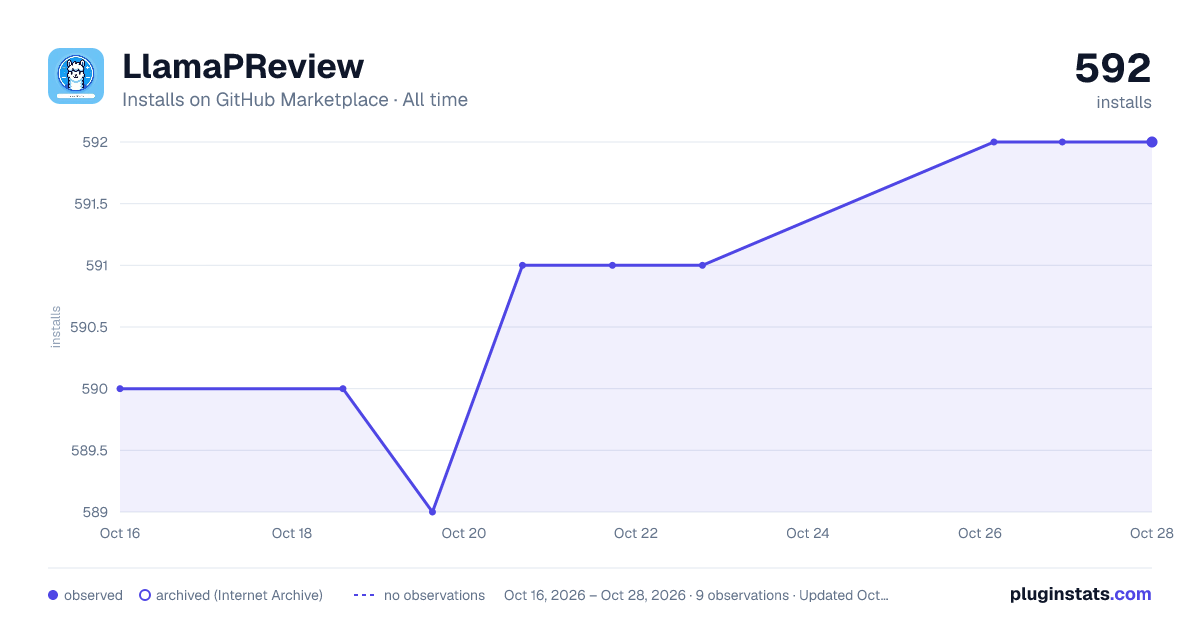The height and width of the screenshot is (630, 1200).
Task: Click the Oct 18 x-axis label
Action: click(292, 533)
